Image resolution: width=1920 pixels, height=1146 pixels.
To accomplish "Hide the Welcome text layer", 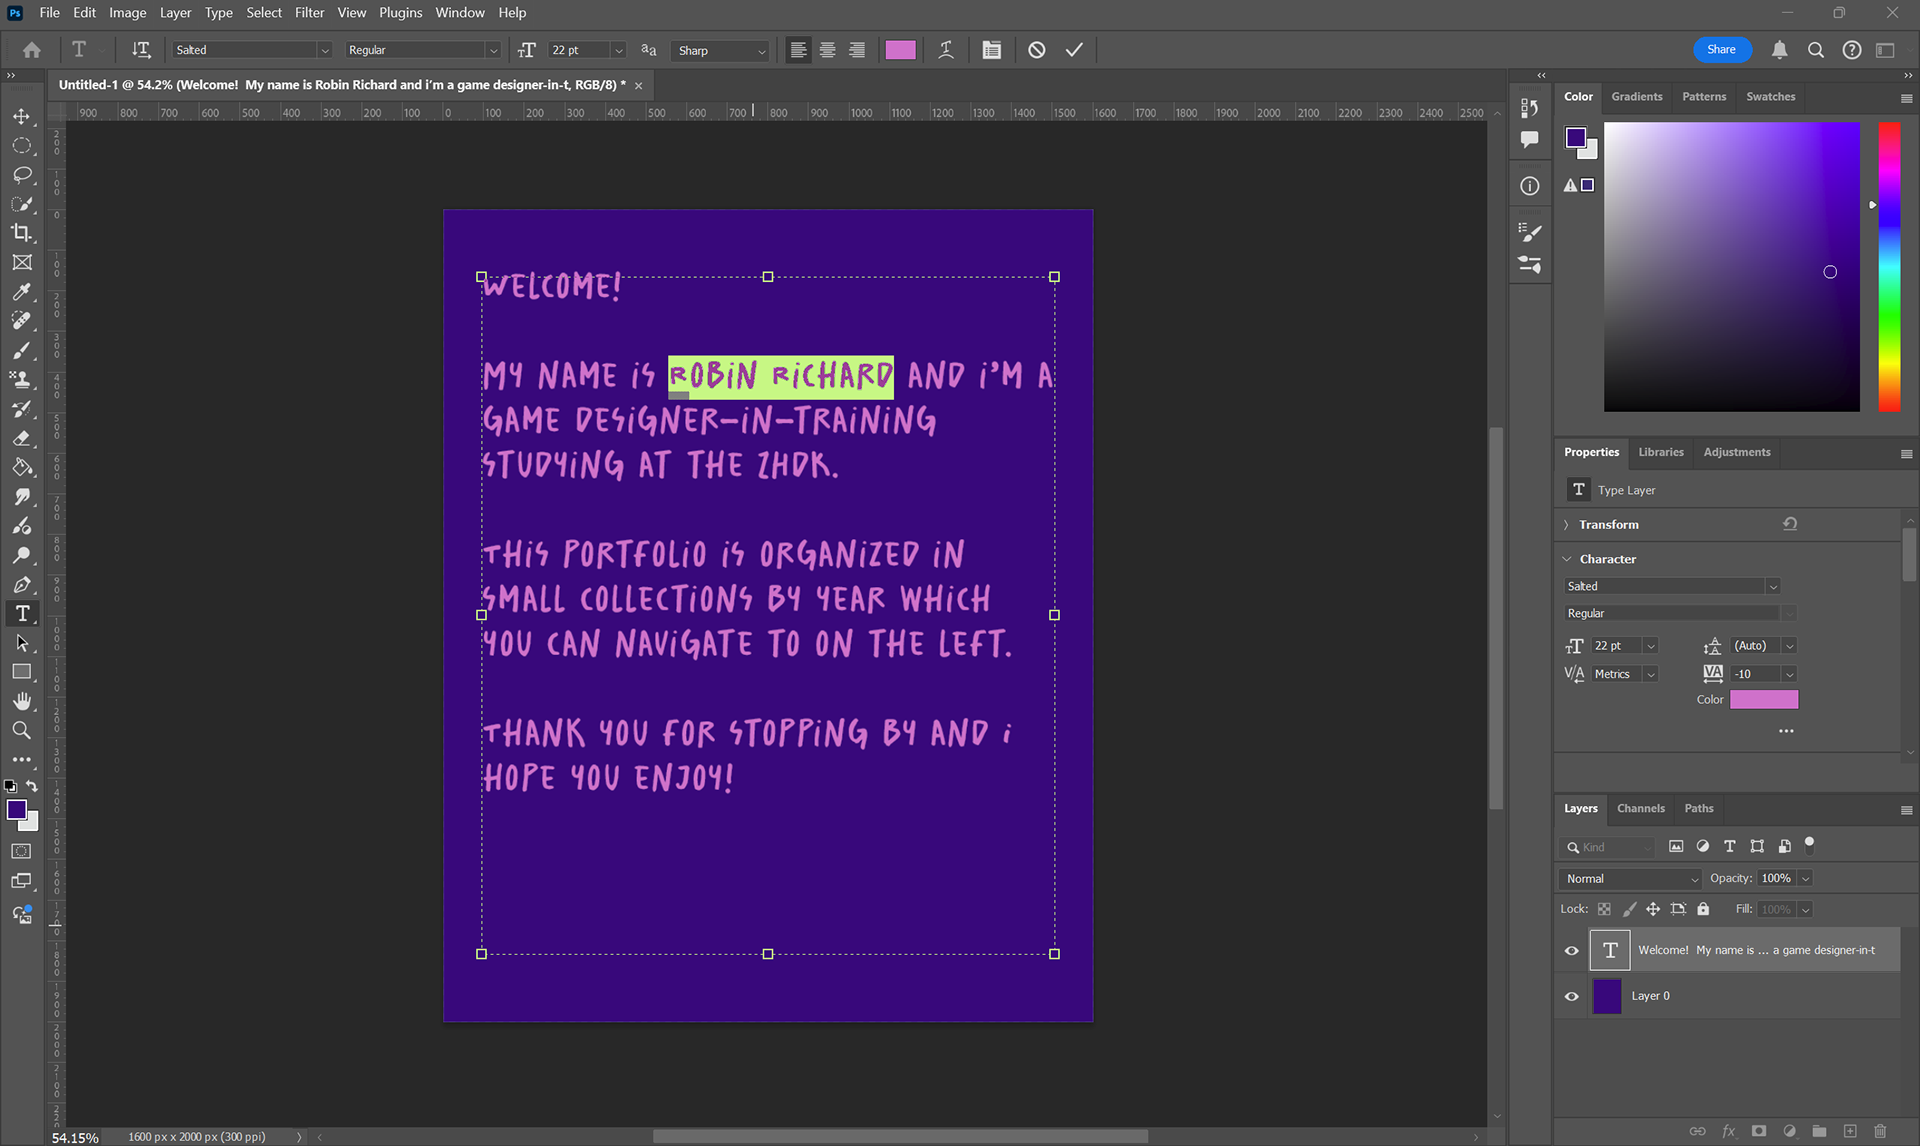I will 1571,951.
